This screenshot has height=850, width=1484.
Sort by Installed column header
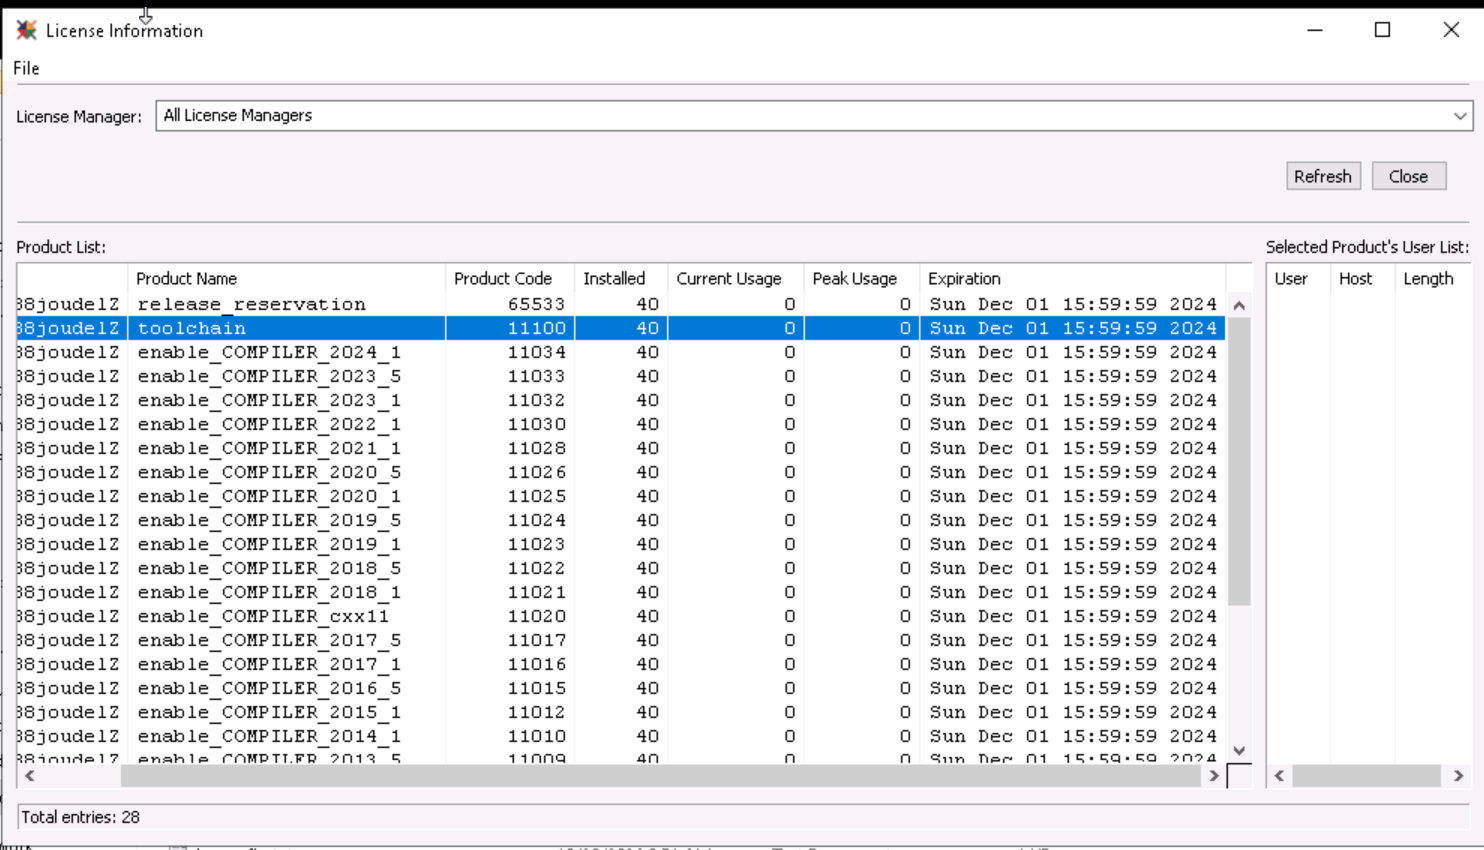coord(621,278)
